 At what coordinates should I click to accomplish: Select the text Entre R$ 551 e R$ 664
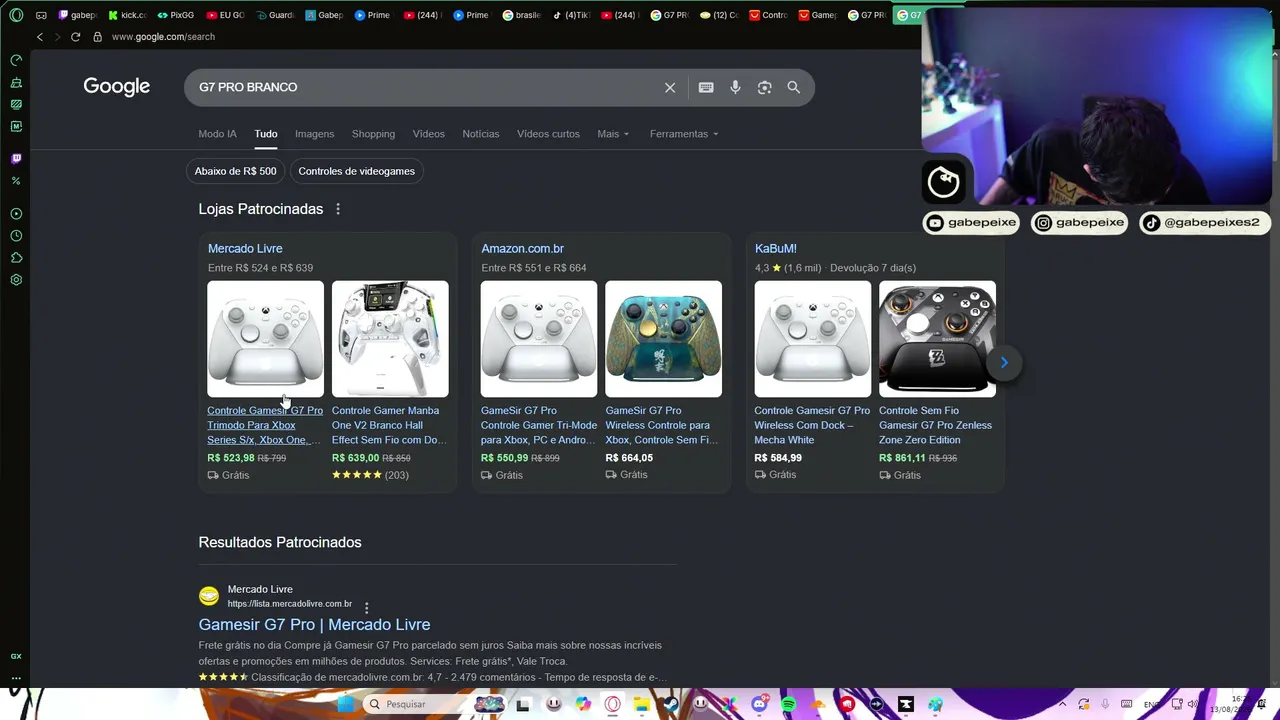point(534,268)
